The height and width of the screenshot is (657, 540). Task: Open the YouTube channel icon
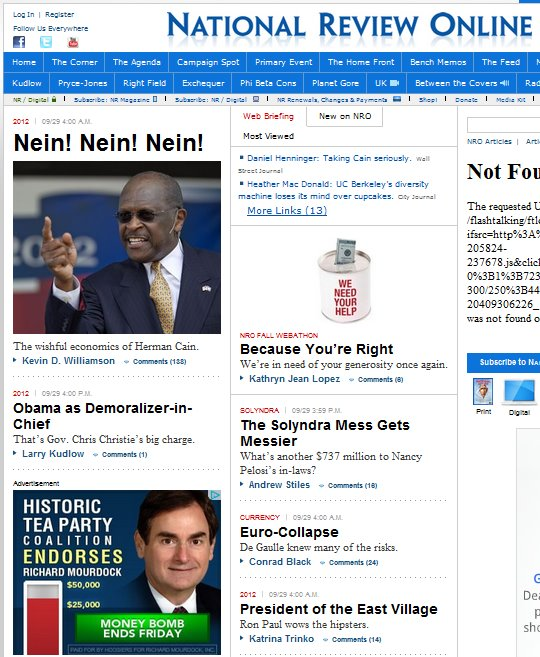[x=73, y=42]
